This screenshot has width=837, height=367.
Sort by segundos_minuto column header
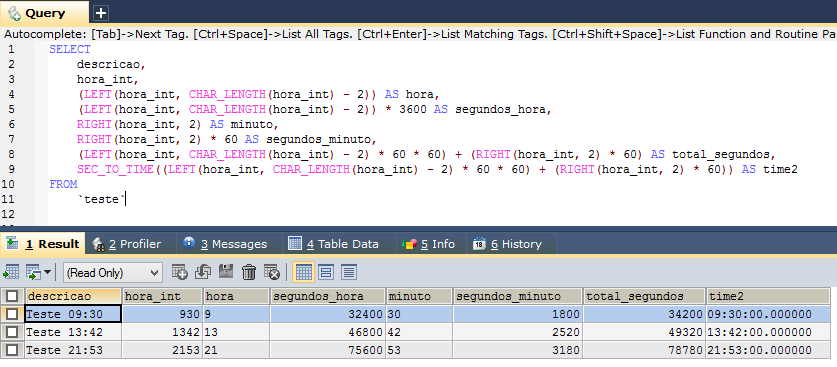click(518, 296)
